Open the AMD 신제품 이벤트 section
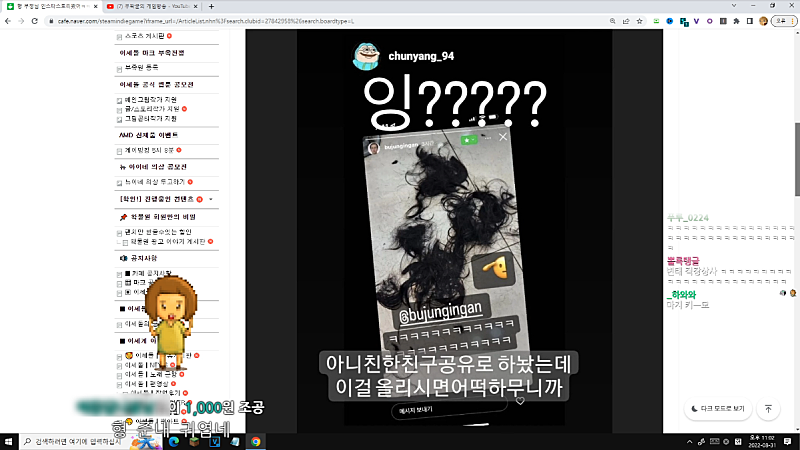Image resolution: width=800 pixels, height=450 pixels. pos(148,135)
